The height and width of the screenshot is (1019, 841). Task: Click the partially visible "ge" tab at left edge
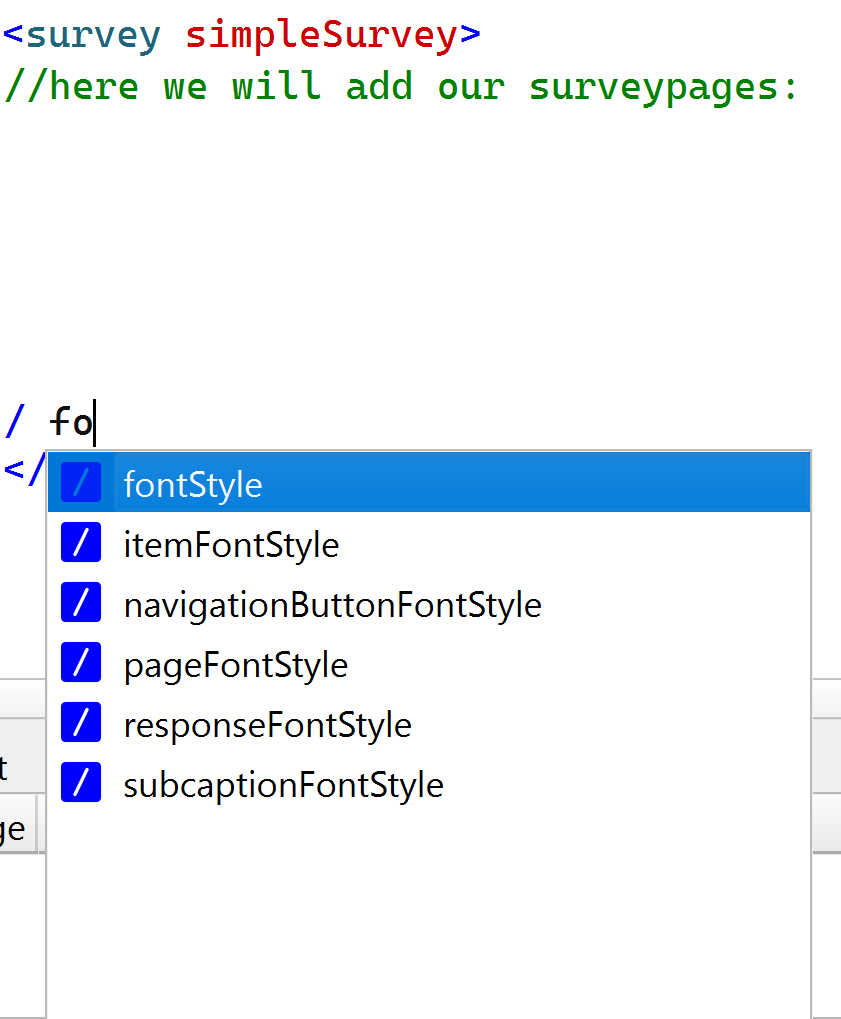coord(14,829)
